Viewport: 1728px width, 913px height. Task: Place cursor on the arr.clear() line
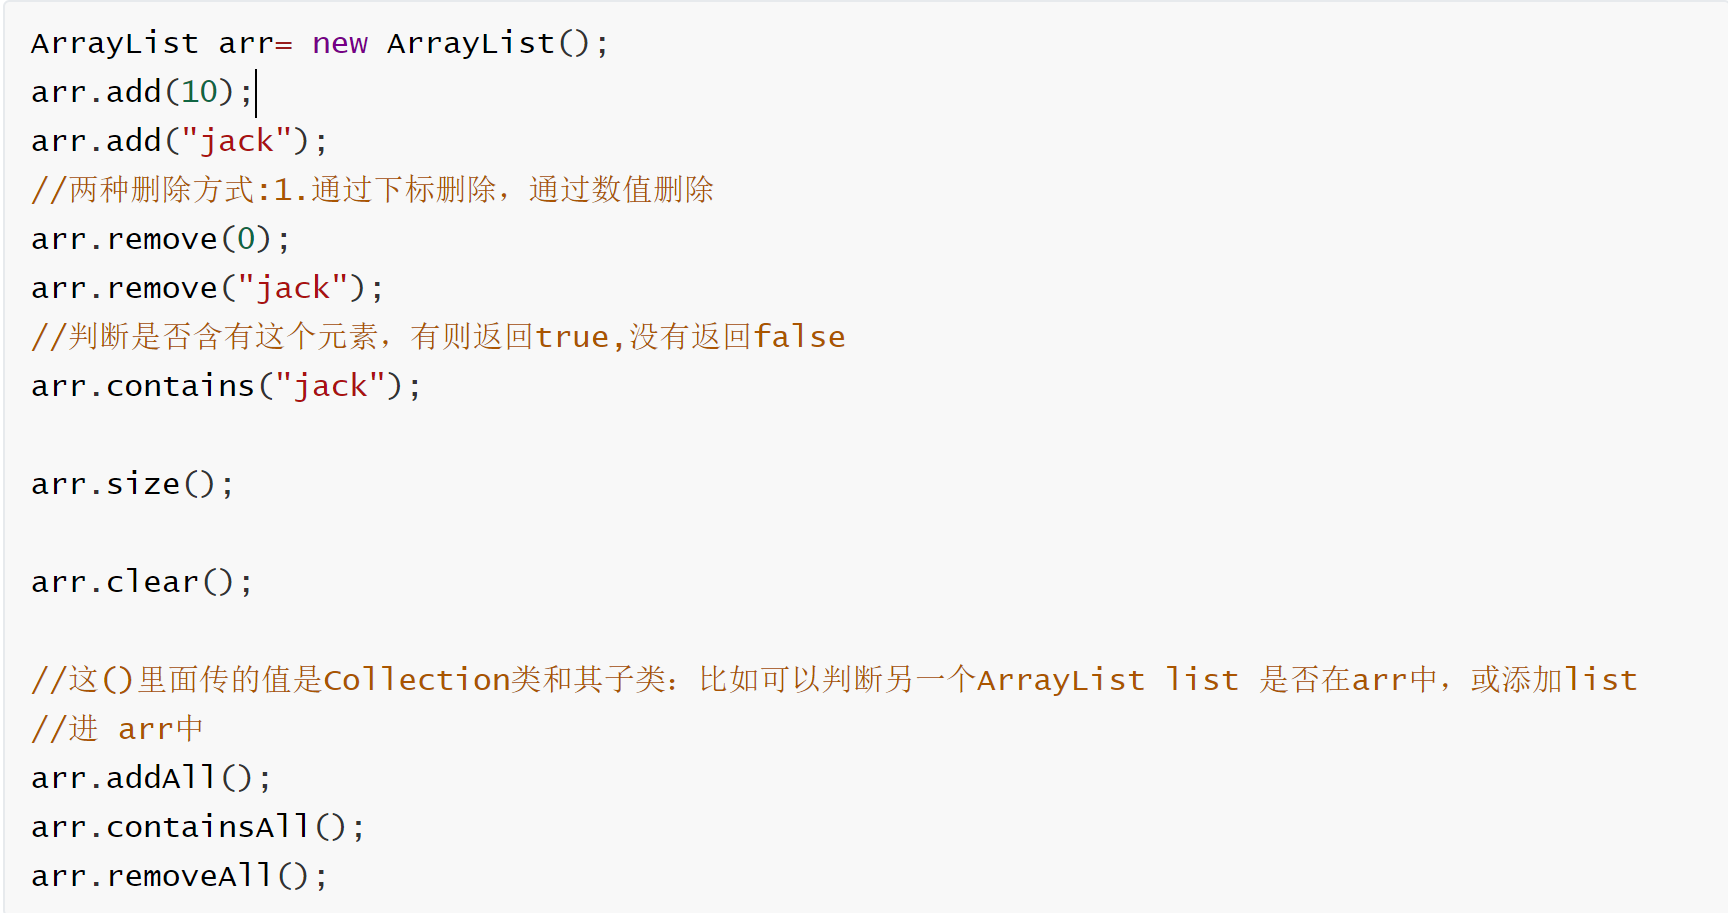[141, 582]
